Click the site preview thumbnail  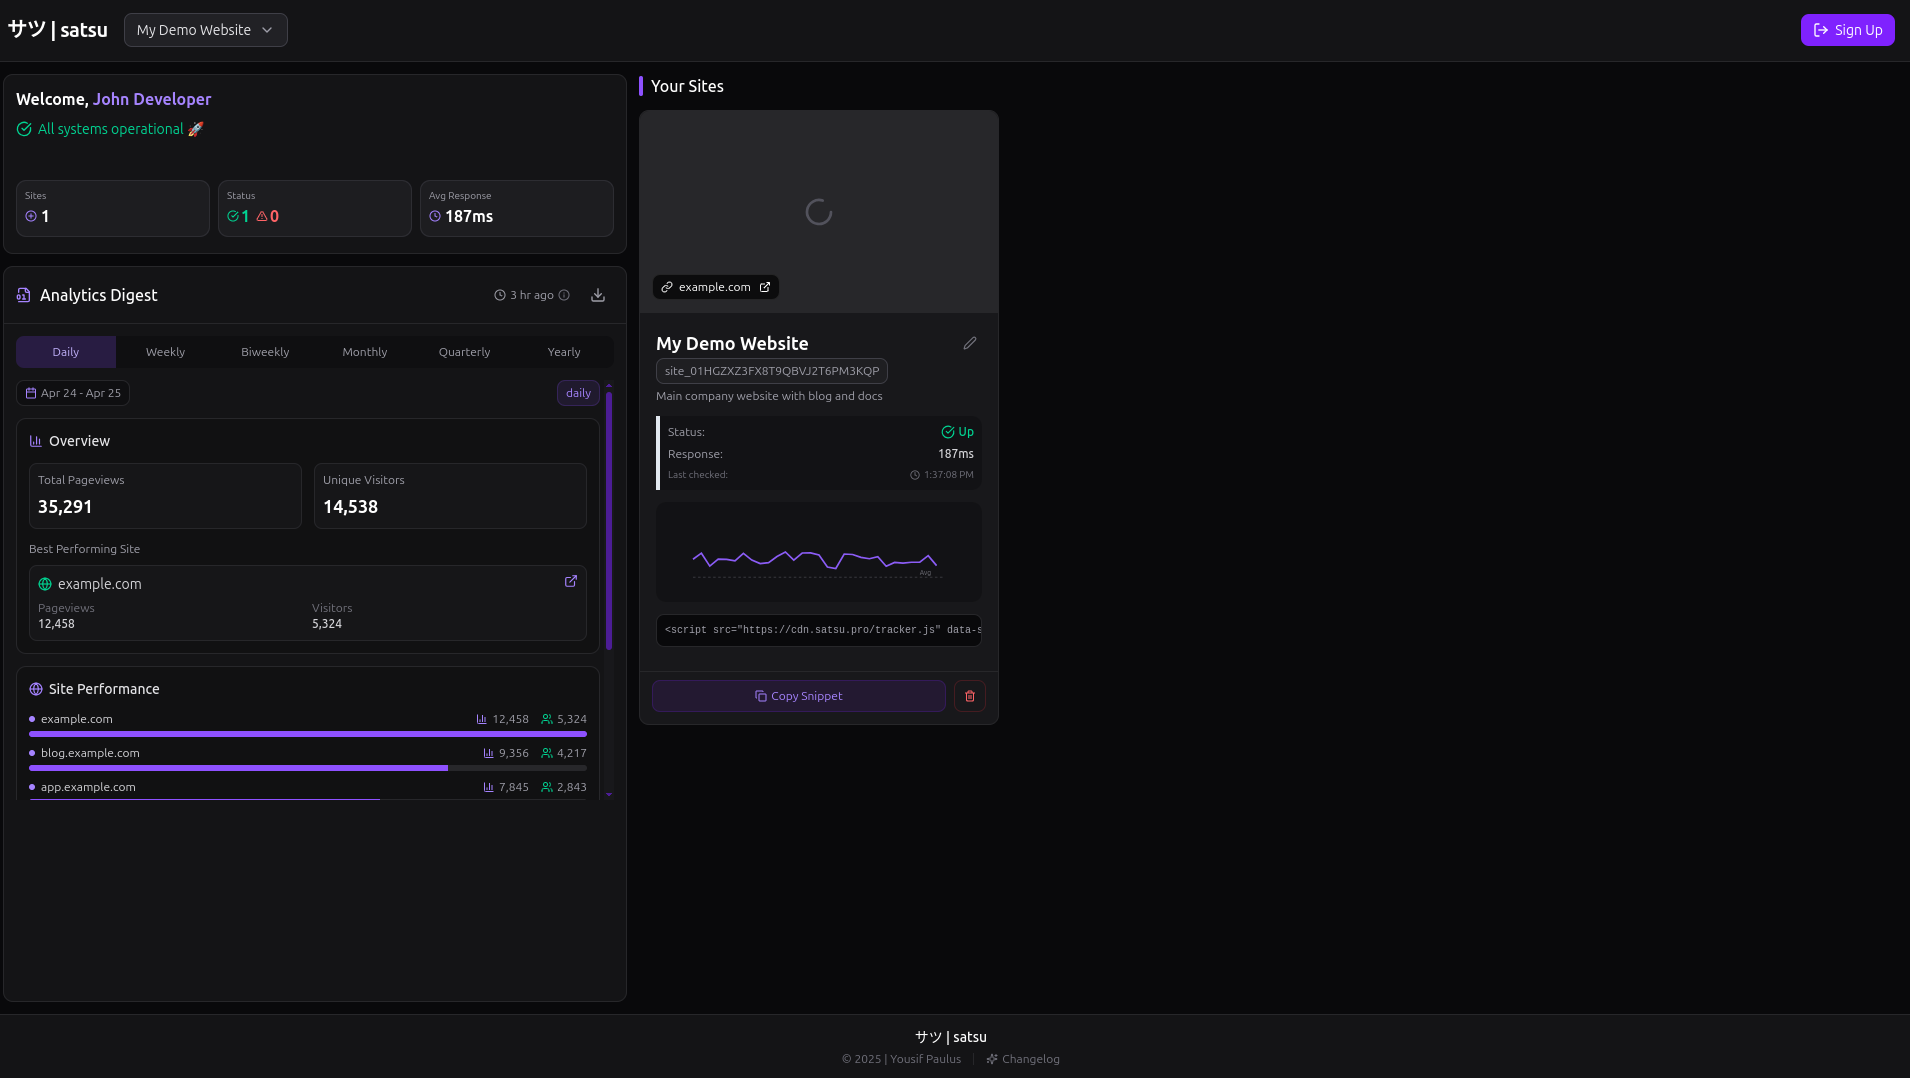[819, 212]
